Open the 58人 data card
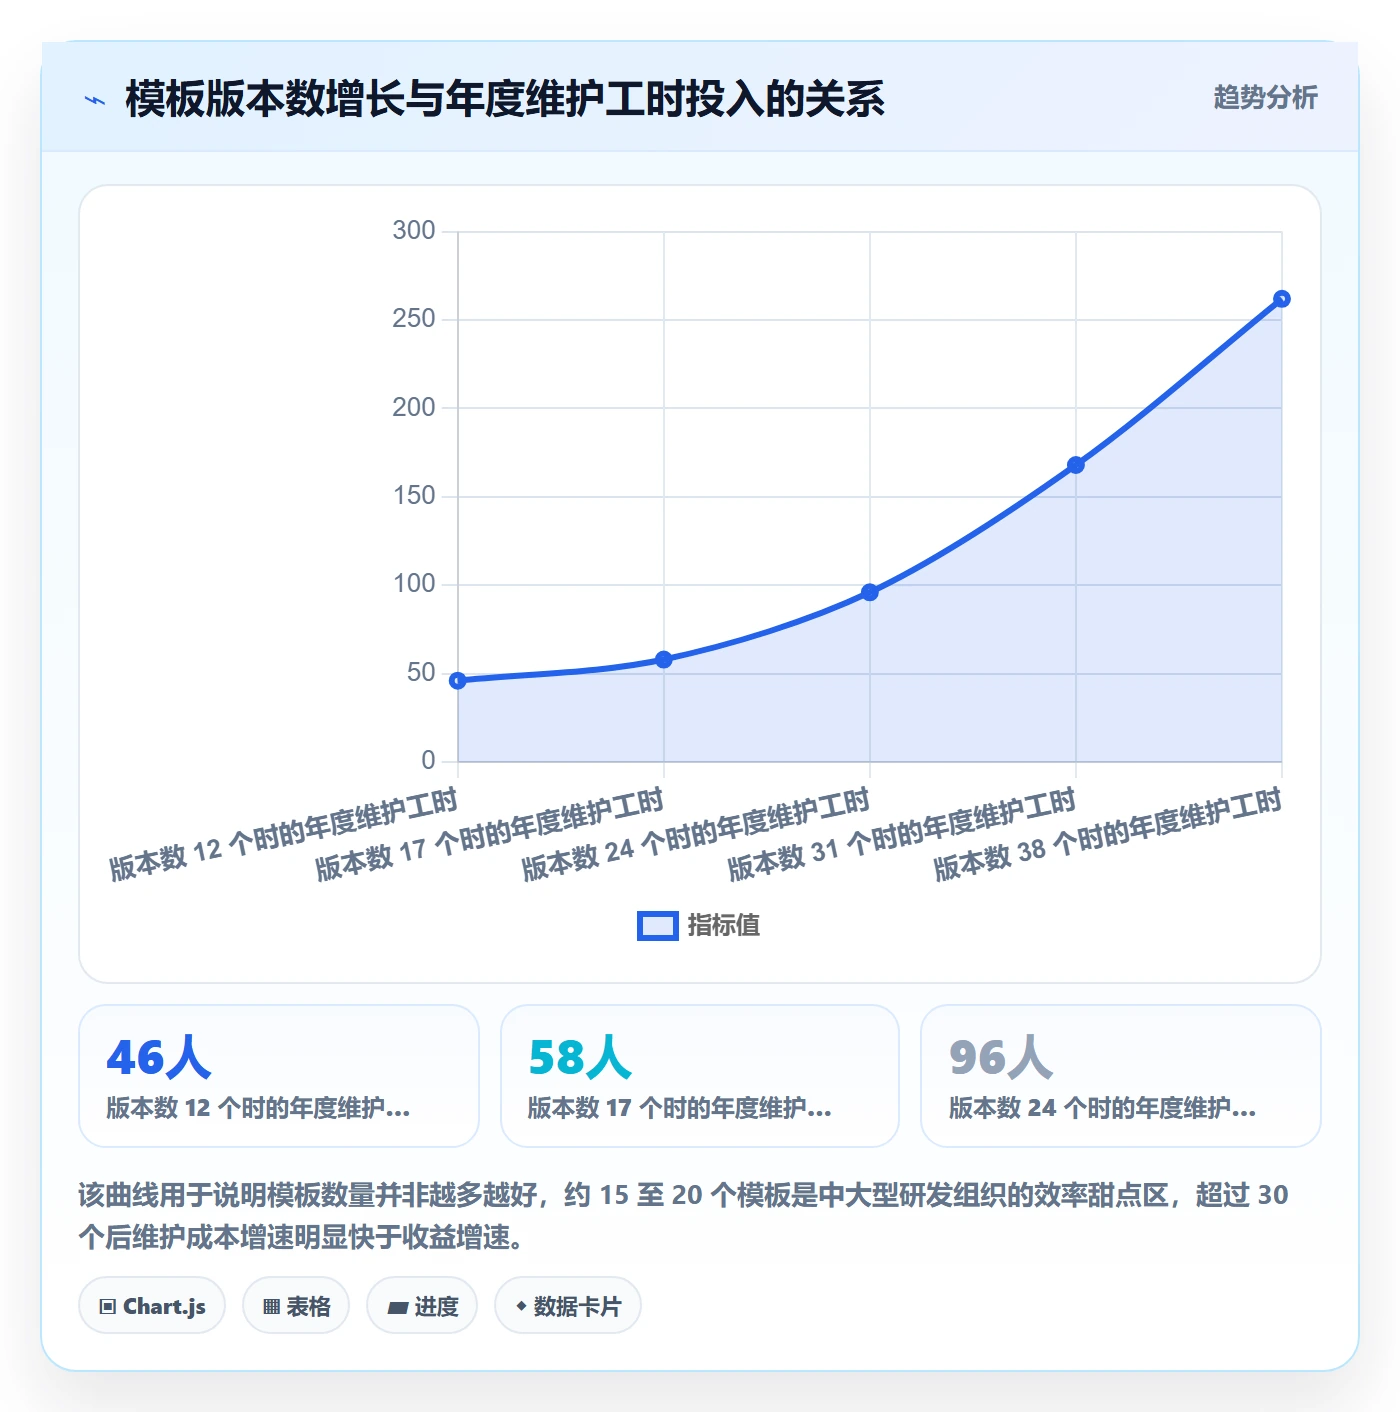 tap(700, 1076)
